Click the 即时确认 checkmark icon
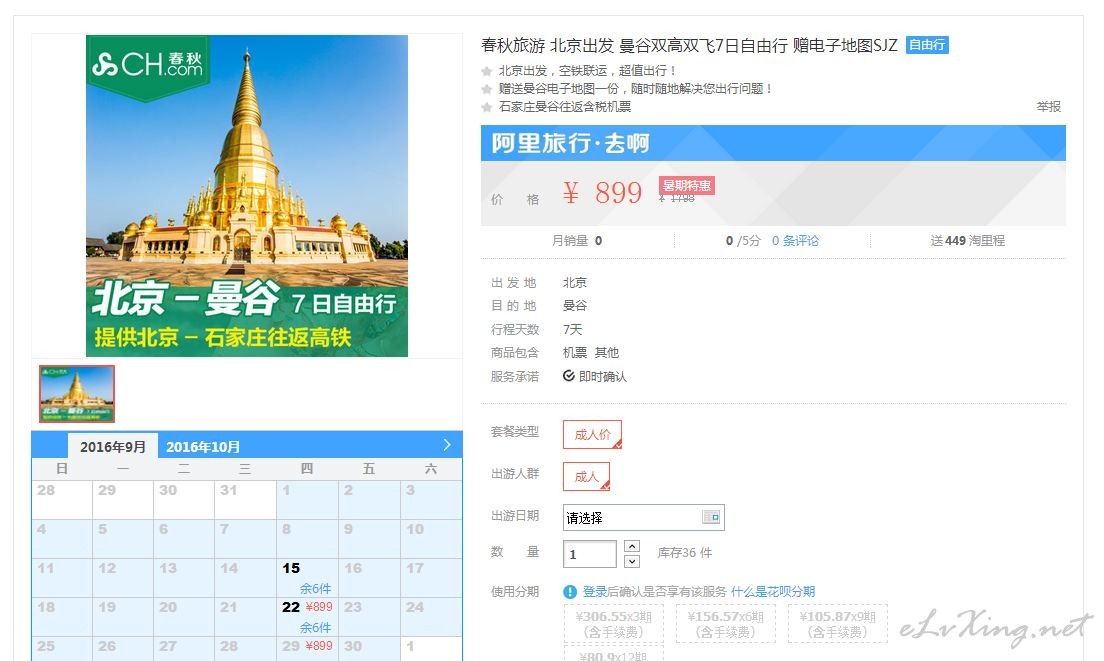Screen dimensions: 1104x661 pyautogui.click(x=569, y=376)
